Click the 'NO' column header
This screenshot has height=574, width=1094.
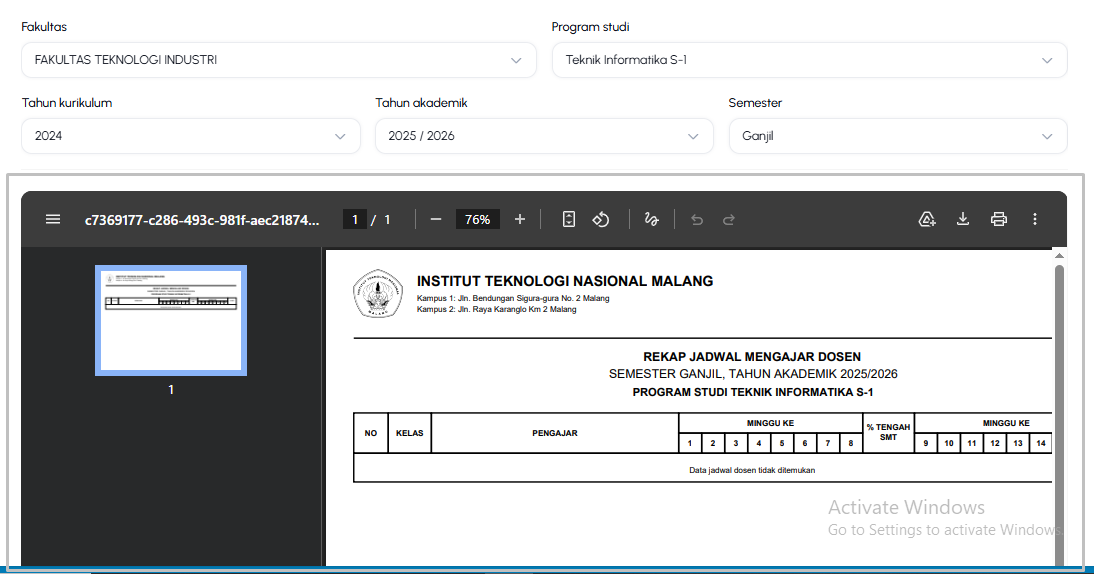pyautogui.click(x=370, y=433)
